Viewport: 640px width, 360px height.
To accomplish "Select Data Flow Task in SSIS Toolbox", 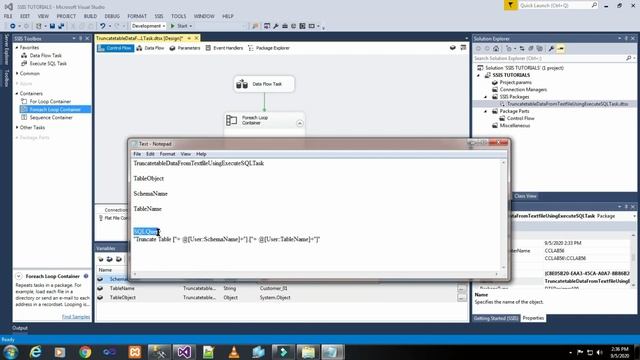I will [x=45, y=56].
